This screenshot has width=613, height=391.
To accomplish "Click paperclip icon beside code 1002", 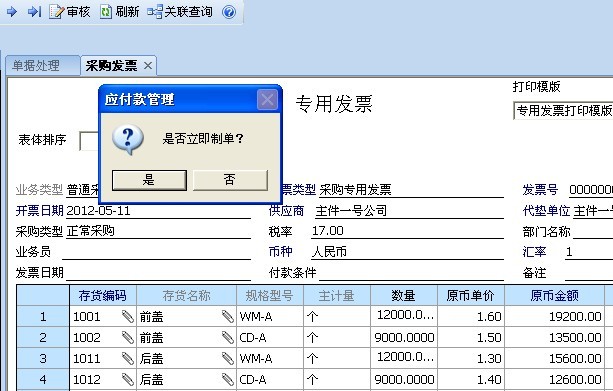I will pos(128,337).
